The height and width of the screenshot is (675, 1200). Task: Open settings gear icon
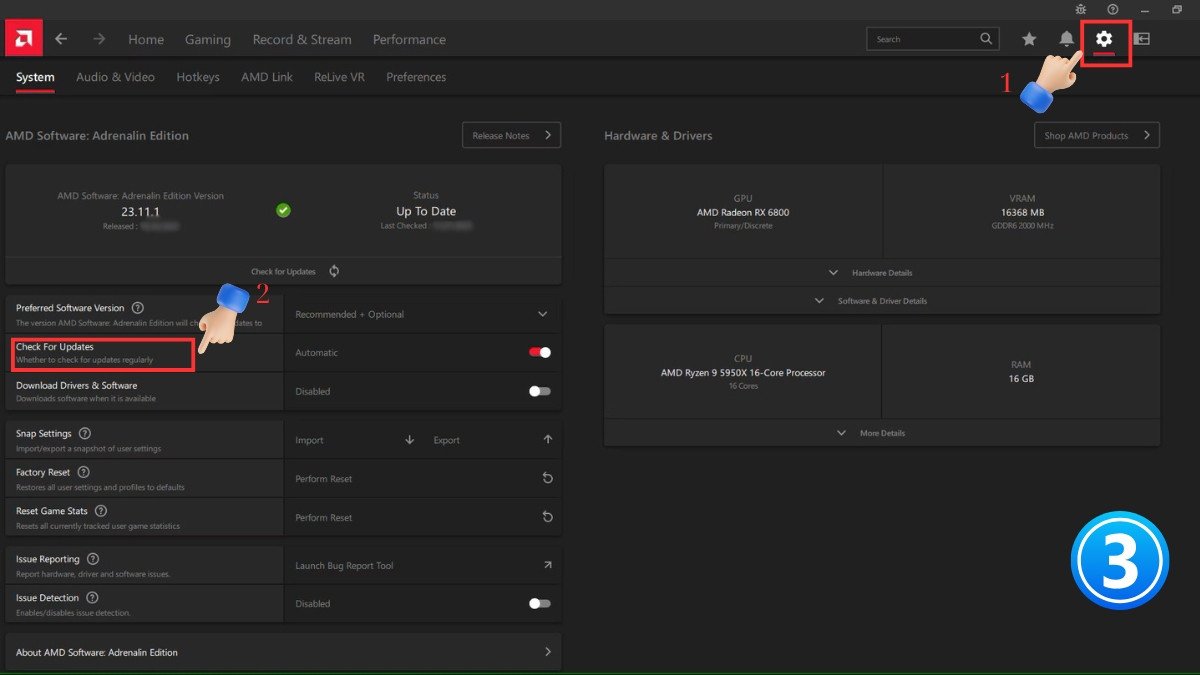pyautogui.click(x=1104, y=39)
